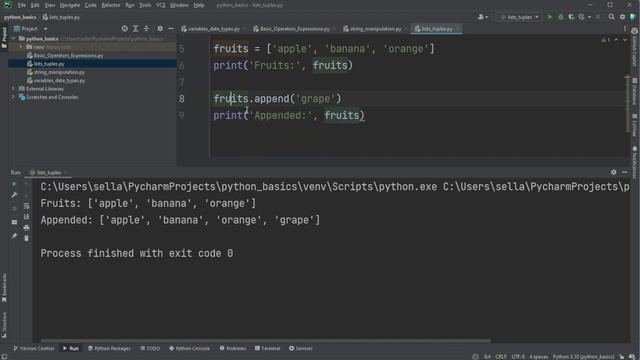Restore layout icon in Run panel left strip
The image size is (640, 360).
(x=14, y=222)
